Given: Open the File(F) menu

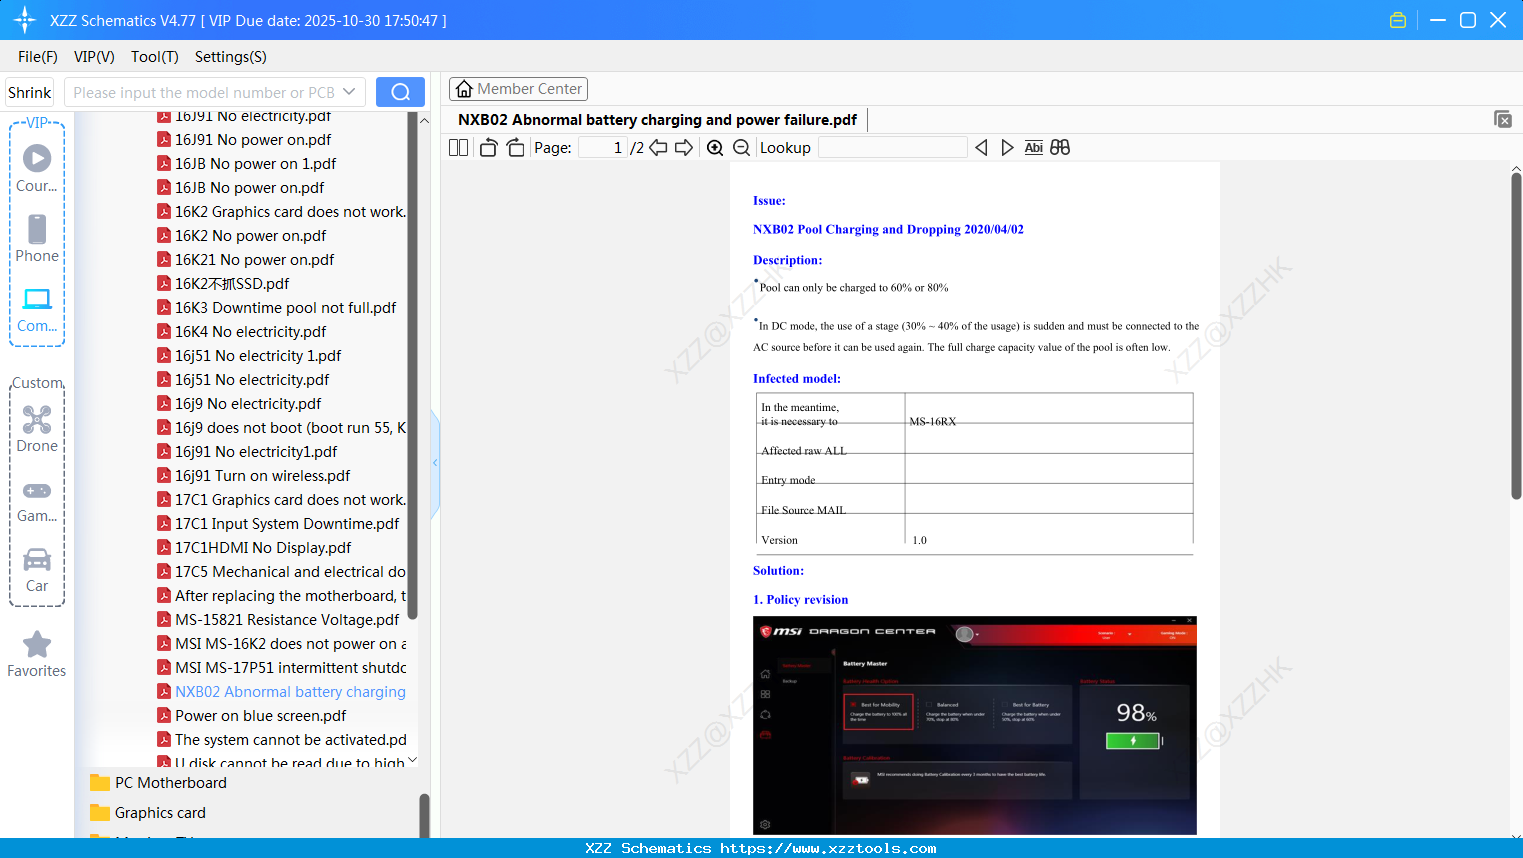Looking at the screenshot, I should click(38, 57).
